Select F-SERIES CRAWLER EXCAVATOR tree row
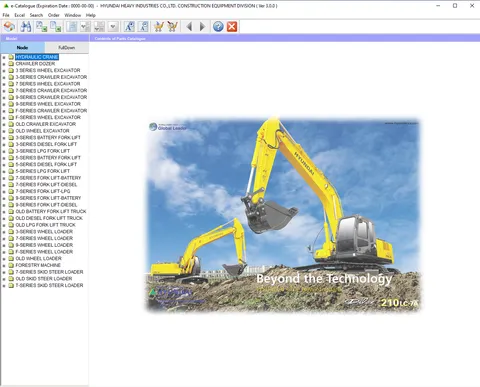Image resolution: width=480 pixels, height=387 pixels. pos(51,111)
